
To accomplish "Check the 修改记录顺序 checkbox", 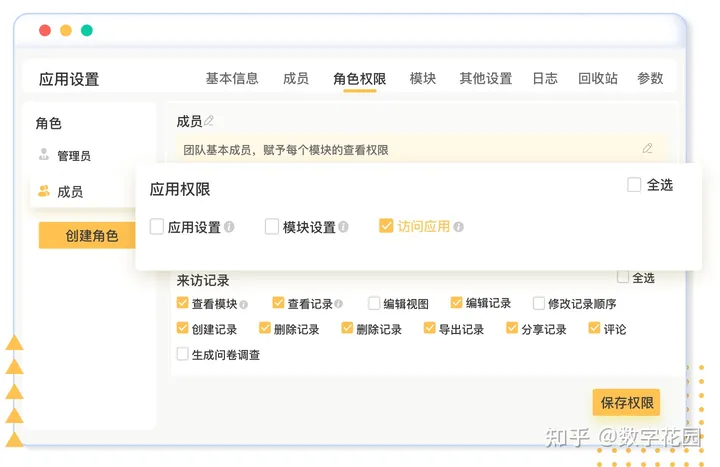I will tap(539, 303).
